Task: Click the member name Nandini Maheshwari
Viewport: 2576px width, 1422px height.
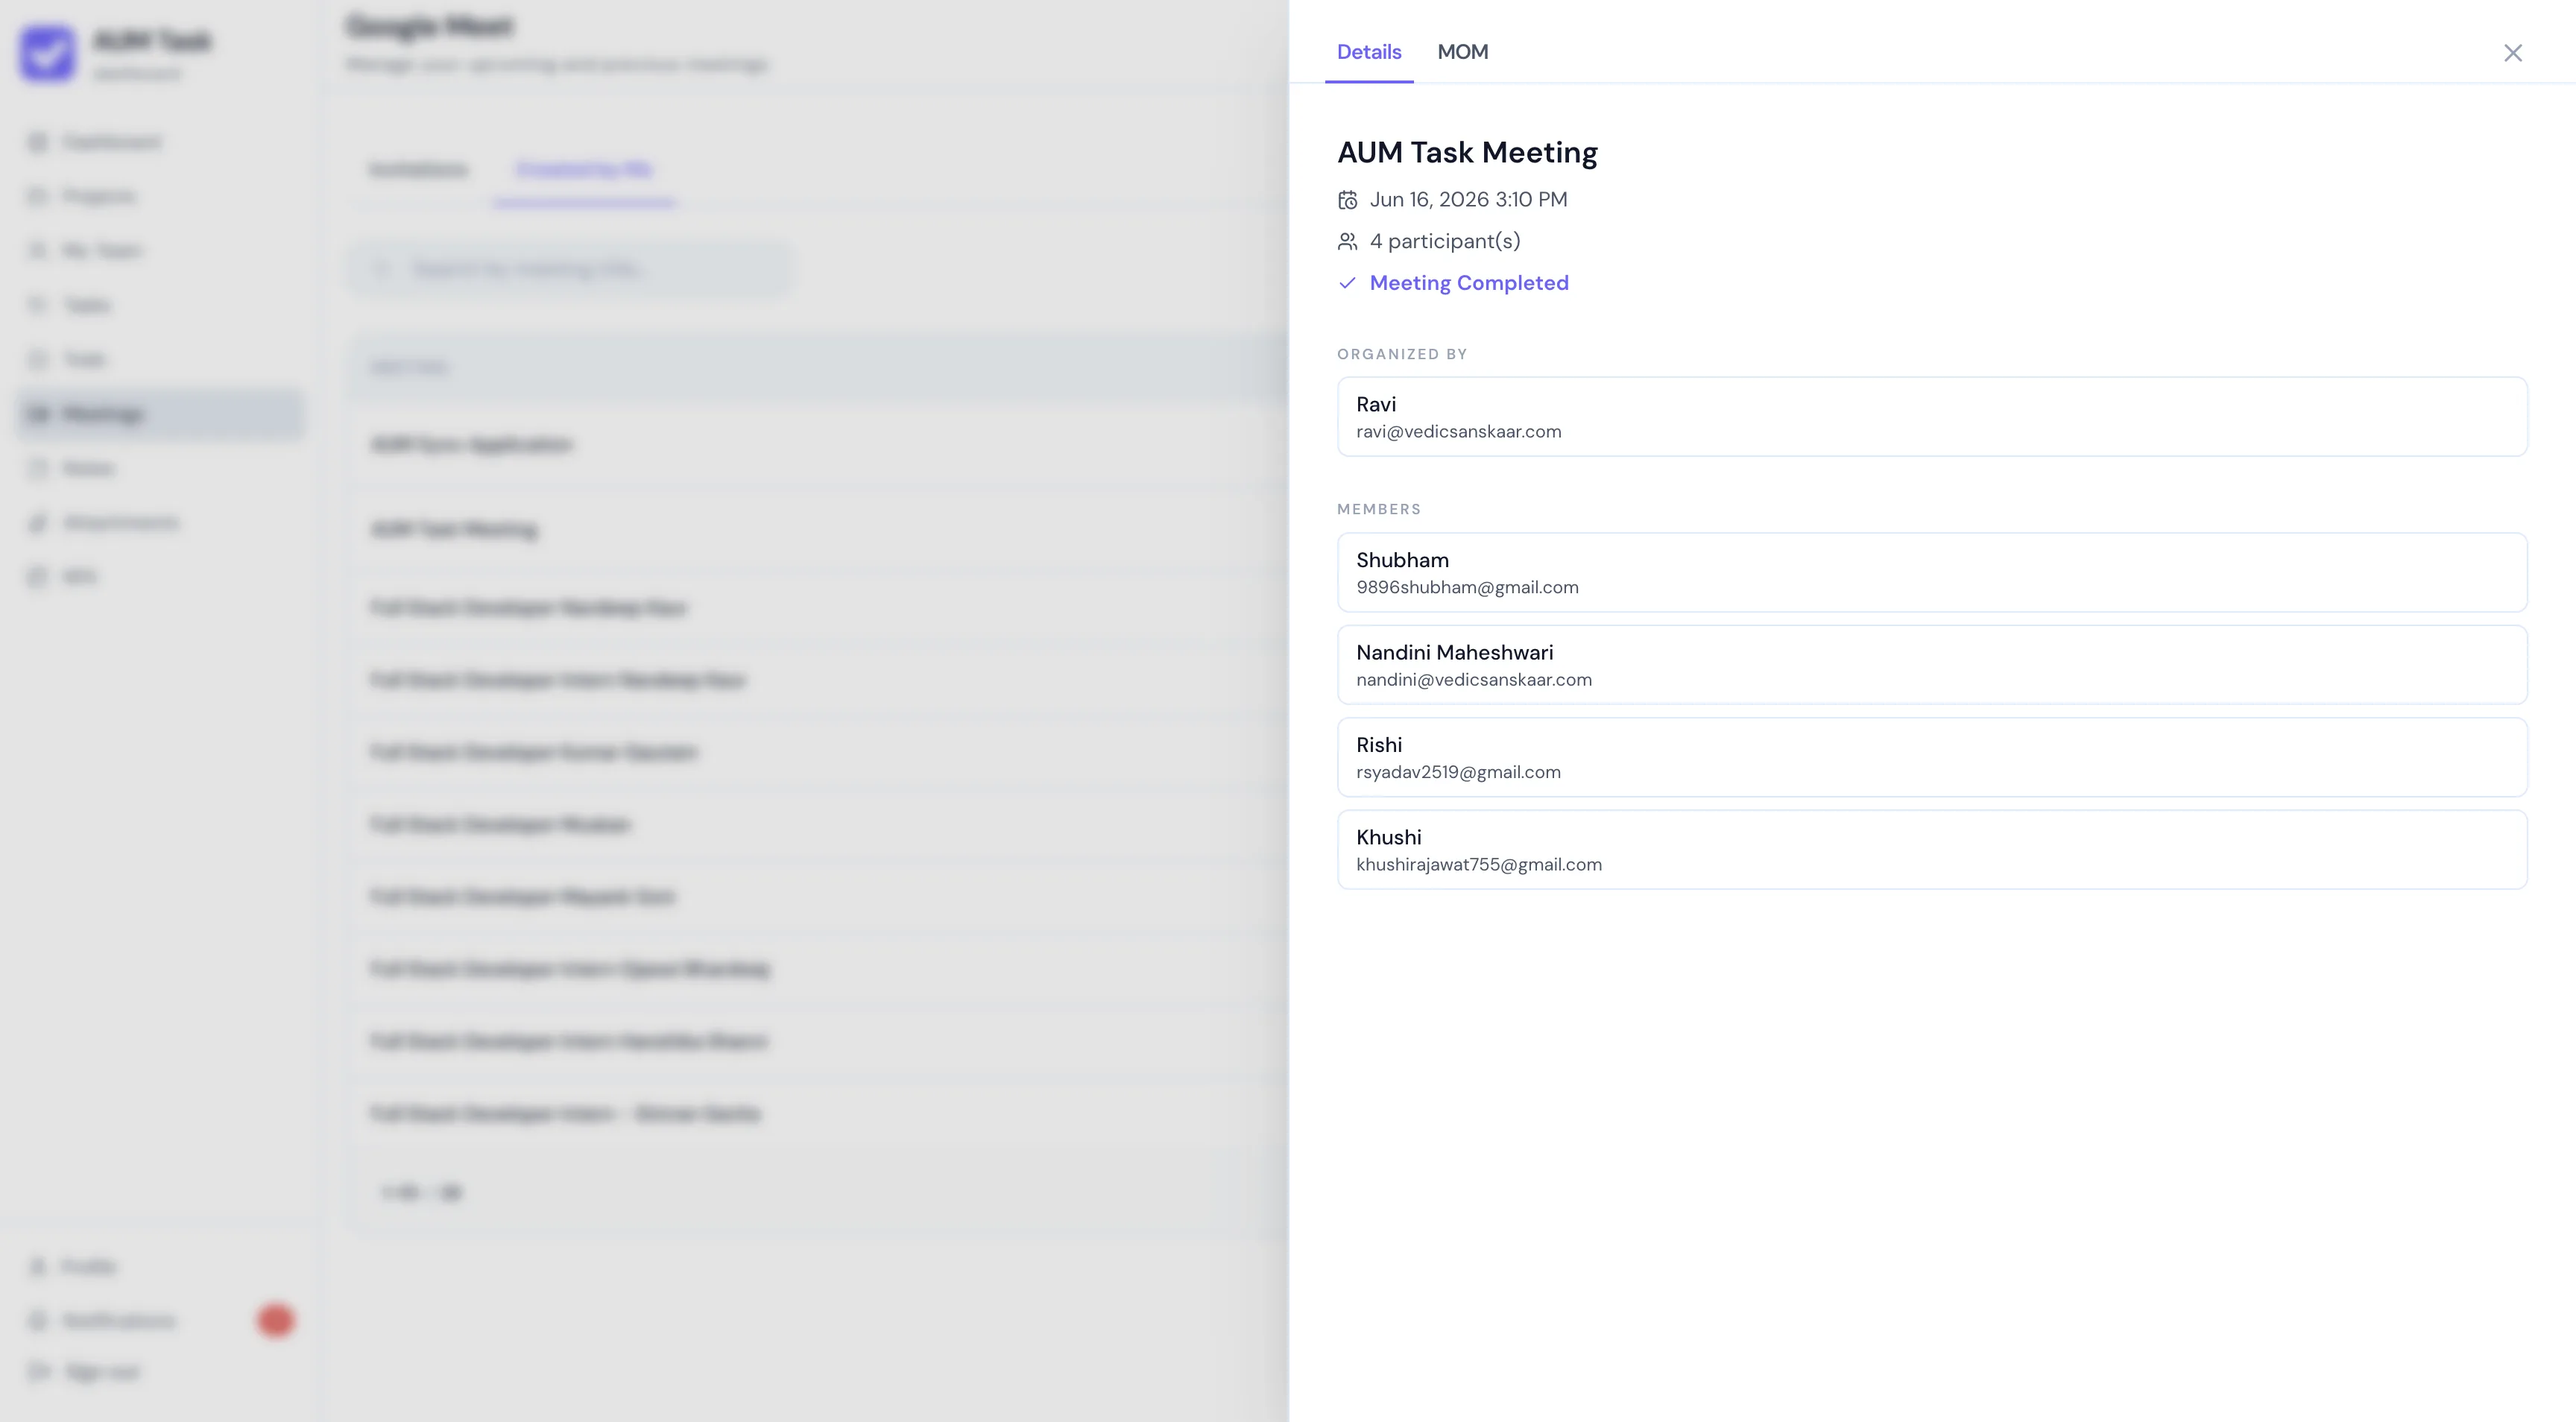Action: pyautogui.click(x=1454, y=653)
